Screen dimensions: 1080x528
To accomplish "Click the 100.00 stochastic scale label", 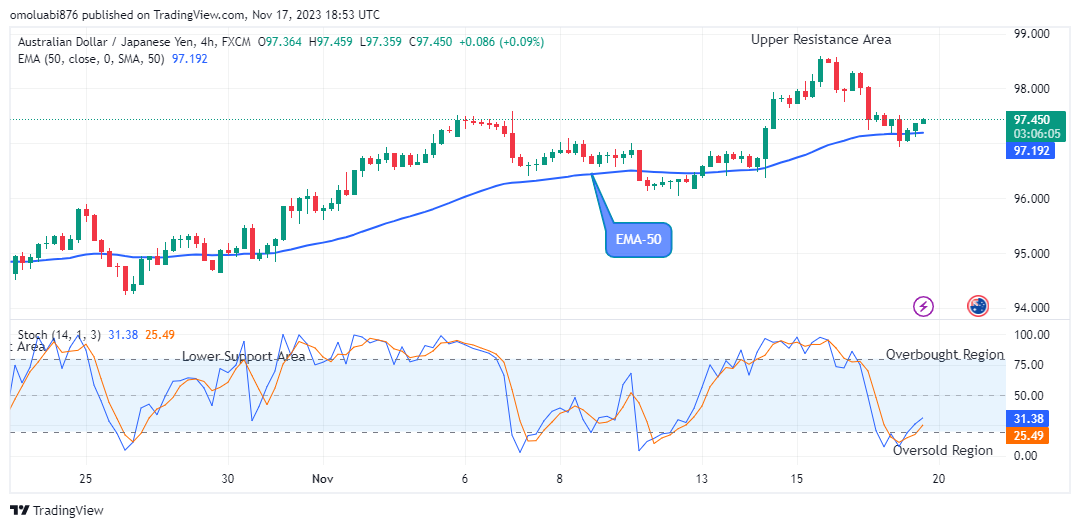I will (x=1033, y=335).
